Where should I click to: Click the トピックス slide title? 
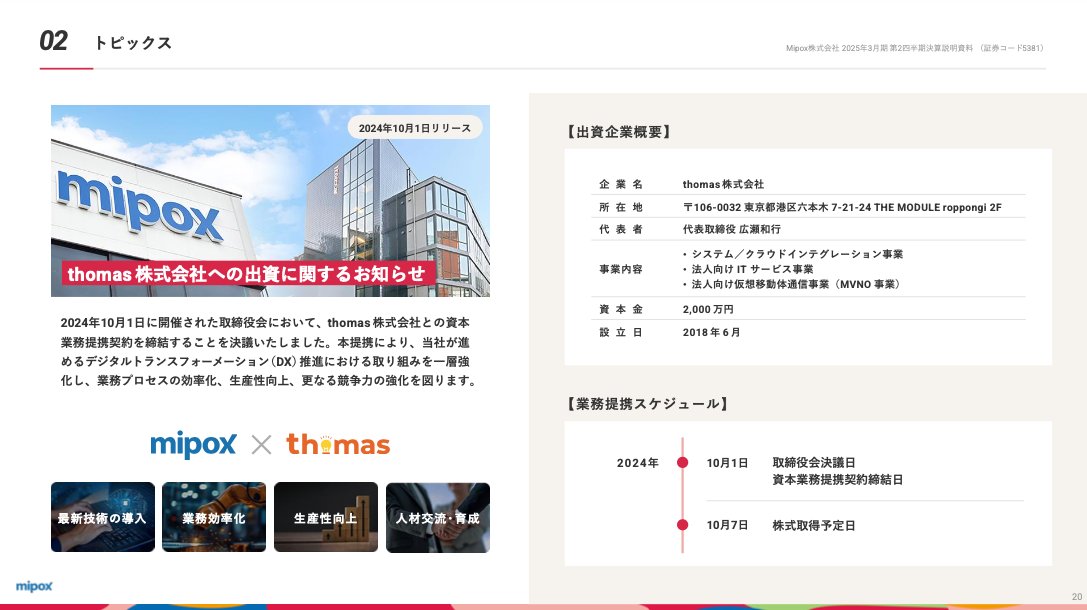click(133, 43)
